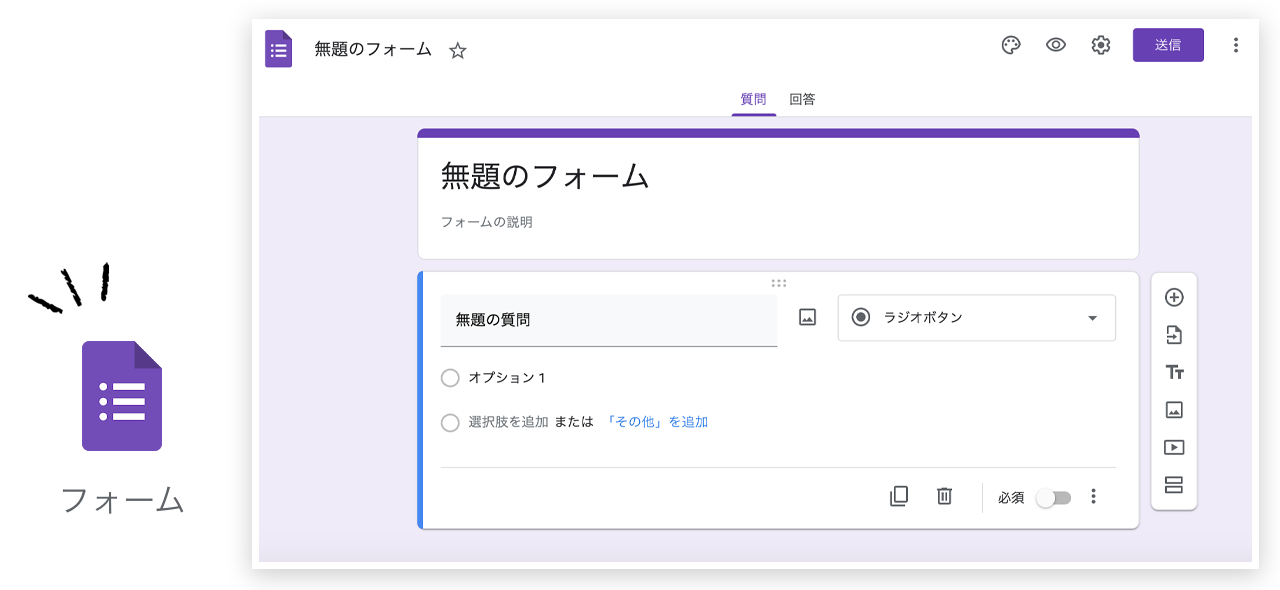Add a title and description block
The height and width of the screenshot is (590, 1280).
coord(1174,372)
